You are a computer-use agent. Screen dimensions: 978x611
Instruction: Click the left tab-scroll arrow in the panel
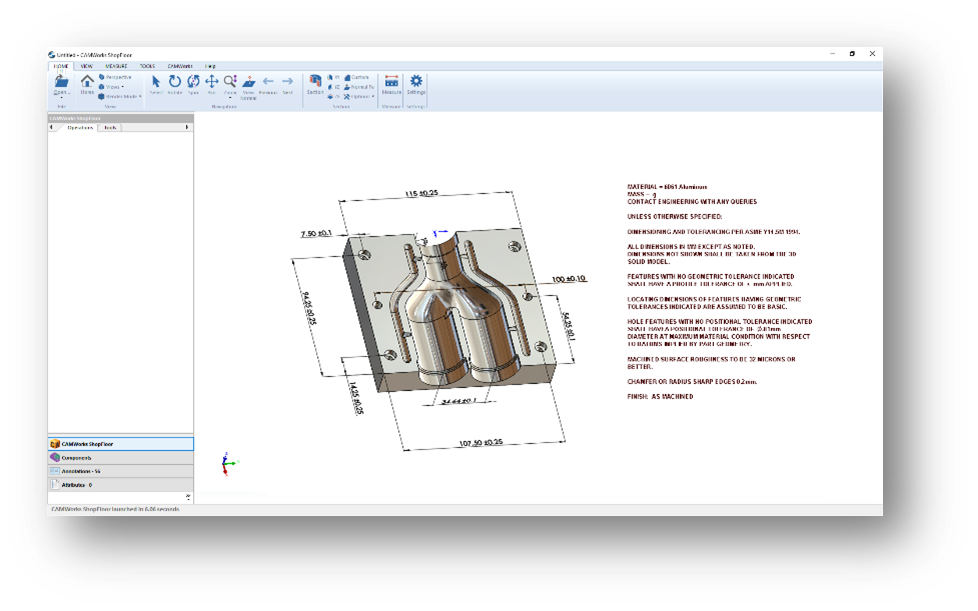point(52,127)
